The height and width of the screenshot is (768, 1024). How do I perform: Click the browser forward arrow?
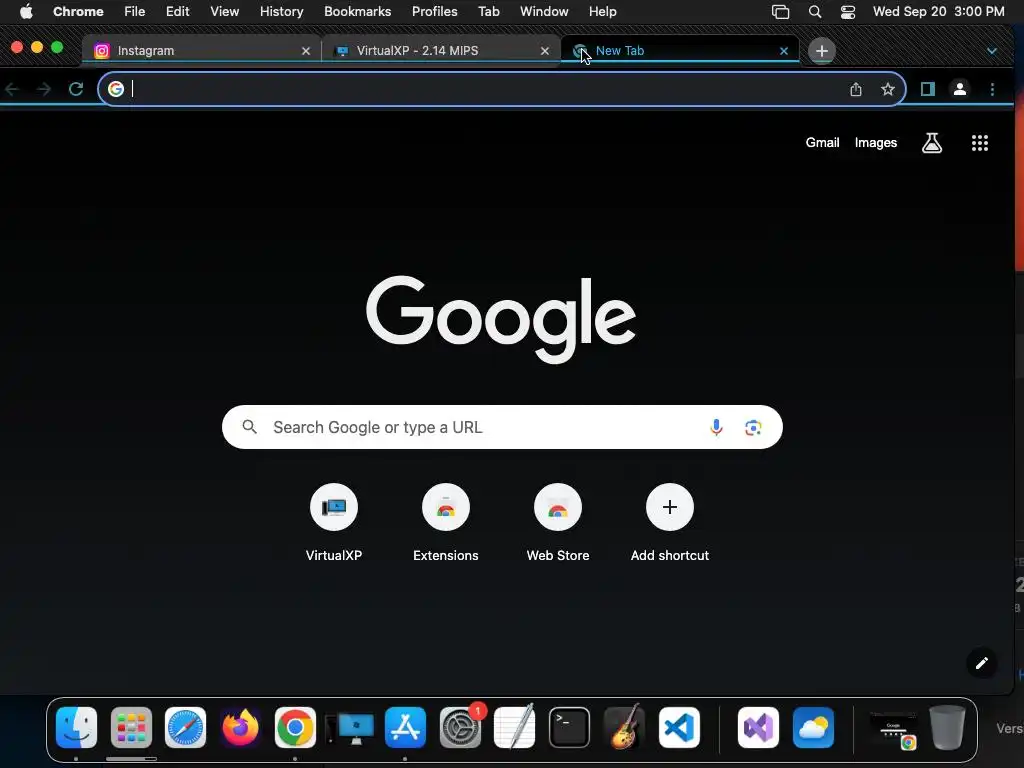[x=44, y=89]
